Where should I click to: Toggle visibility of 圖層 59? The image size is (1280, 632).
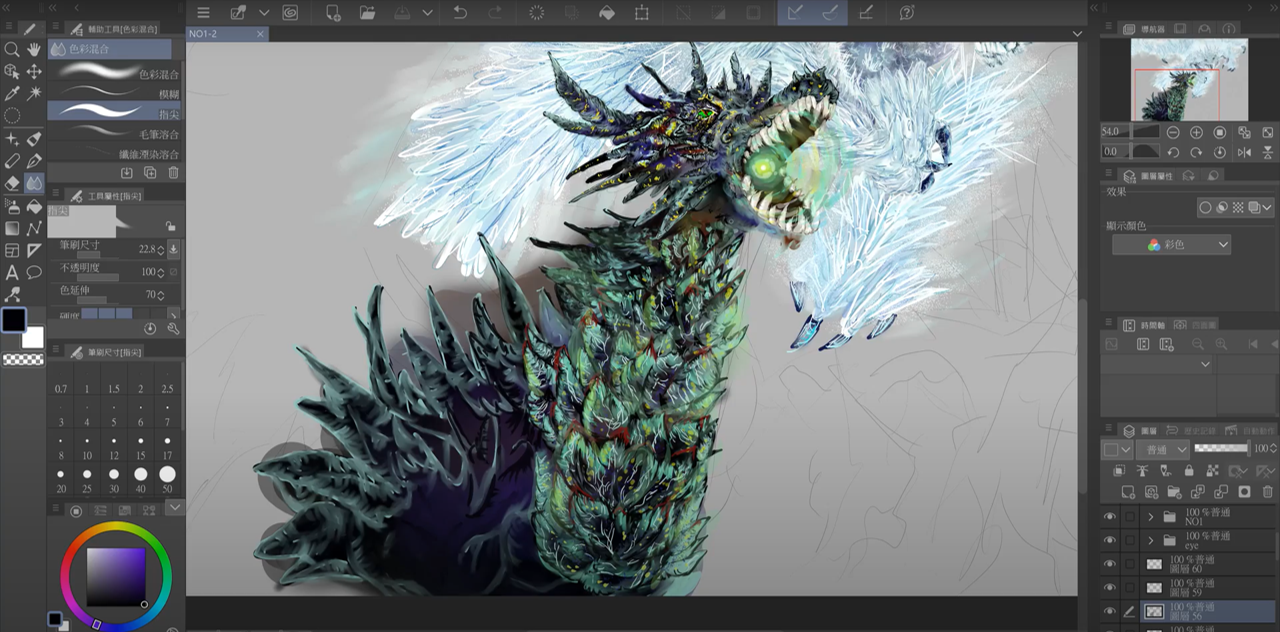click(1109, 588)
